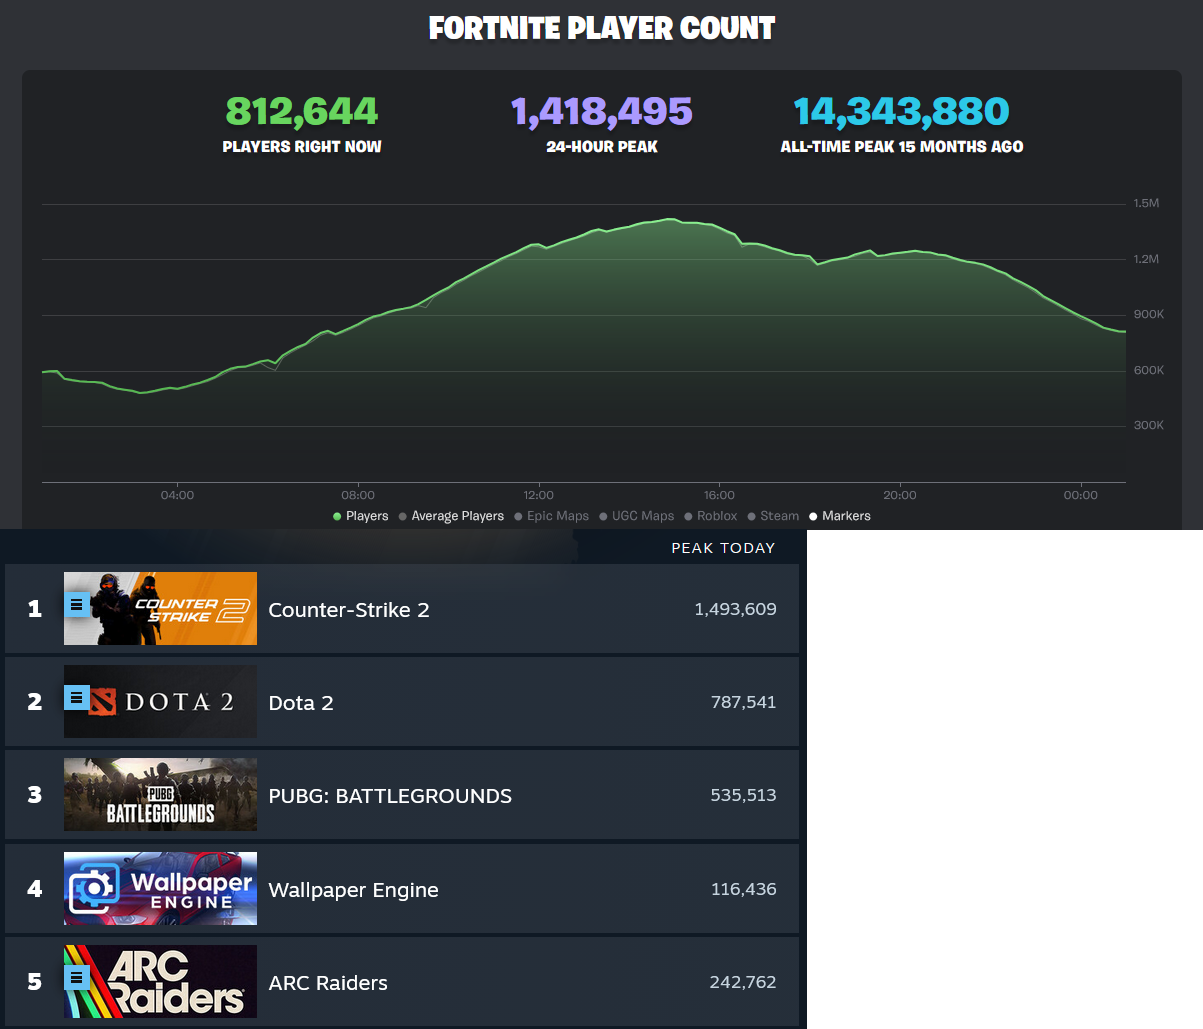Click Counter-Strike 2 peak value 1,493,609
This screenshot has width=1203, height=1029.
tap(735, 609)
